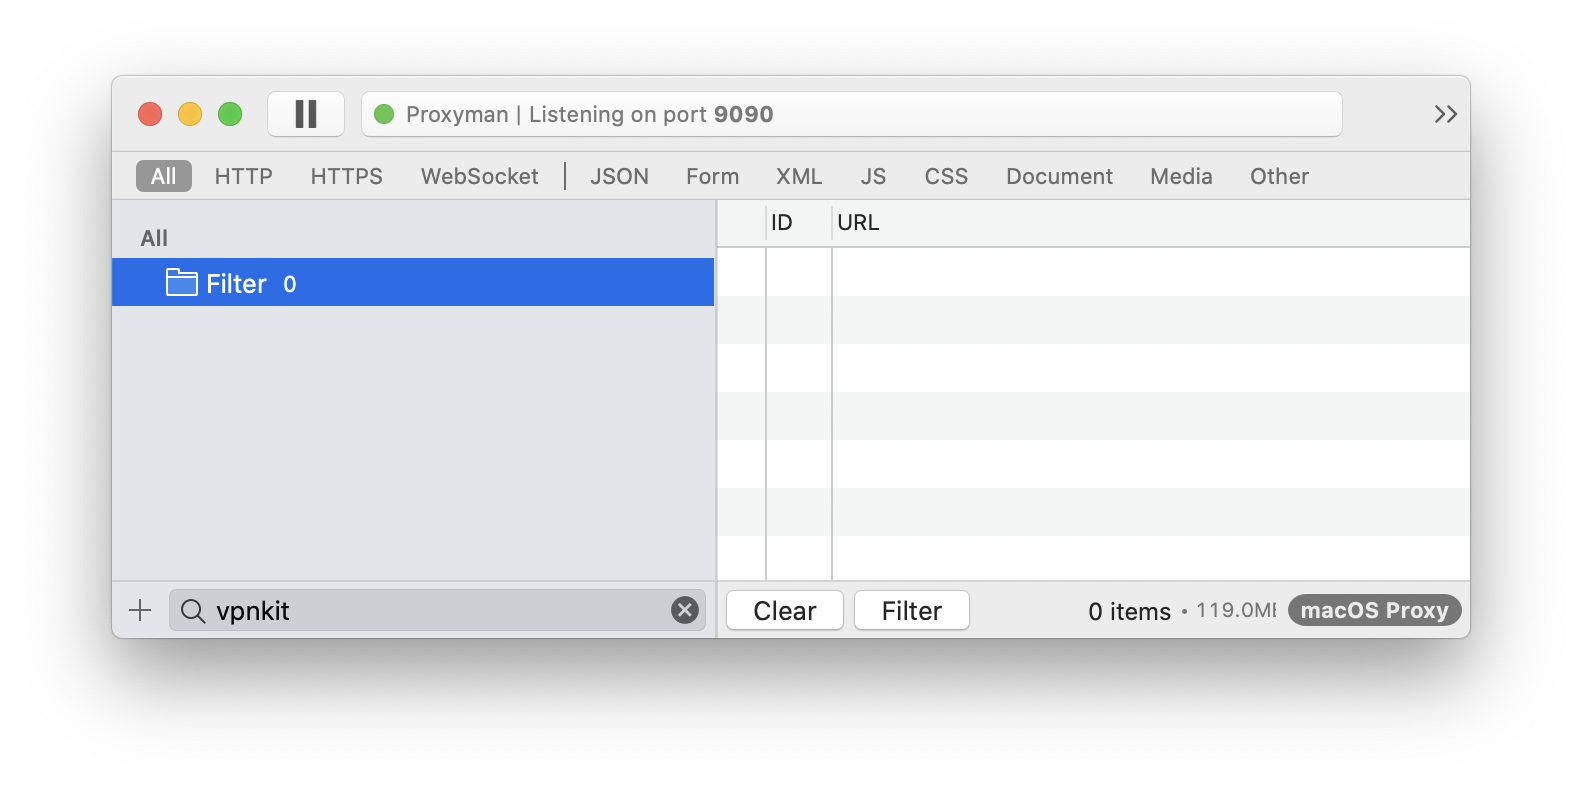
Task: Open the CSS traffic filter
Action: [945, 176]
